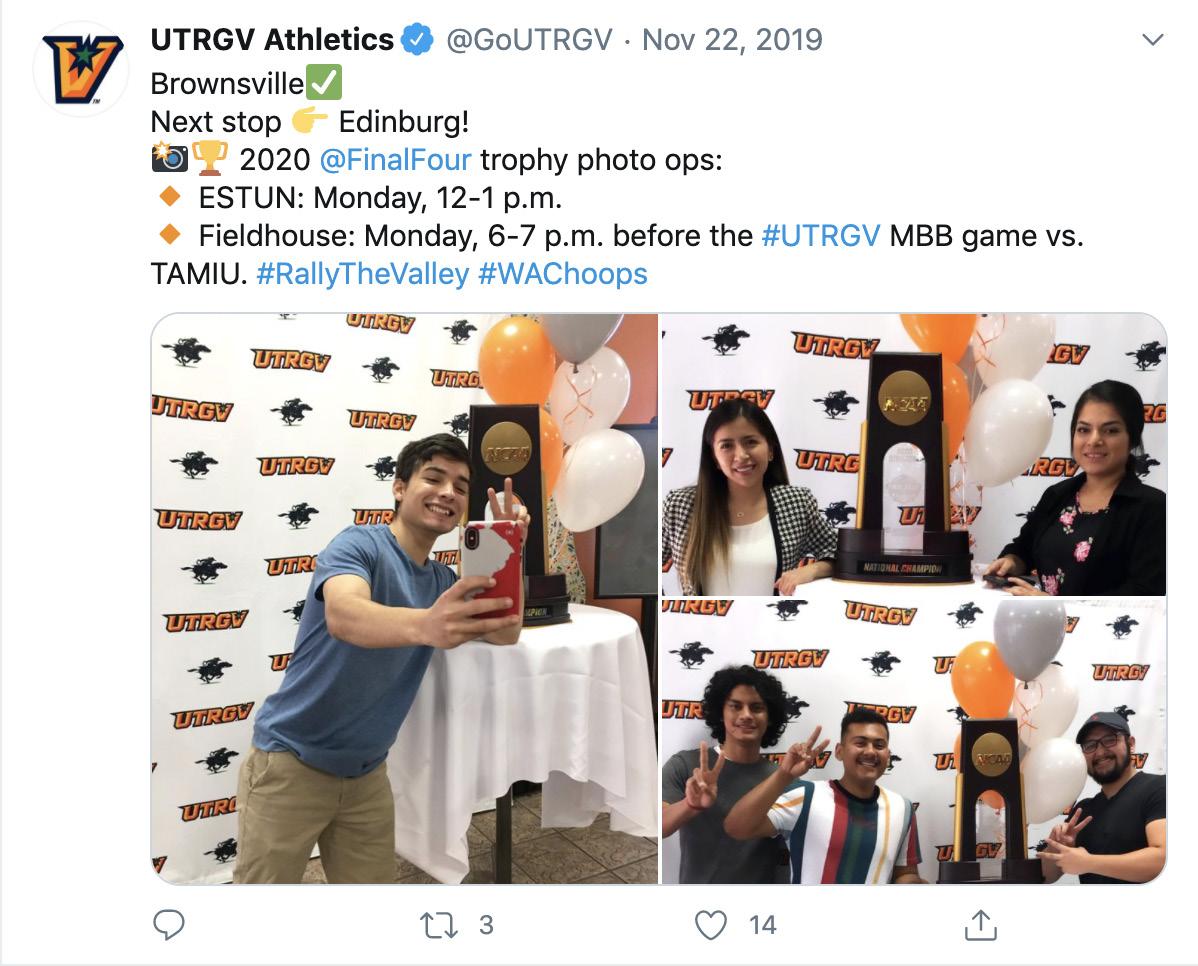Follow the #RallyTheValley hashtag
The width and height of the screenshot is (1198, 966).
[363, 274]
